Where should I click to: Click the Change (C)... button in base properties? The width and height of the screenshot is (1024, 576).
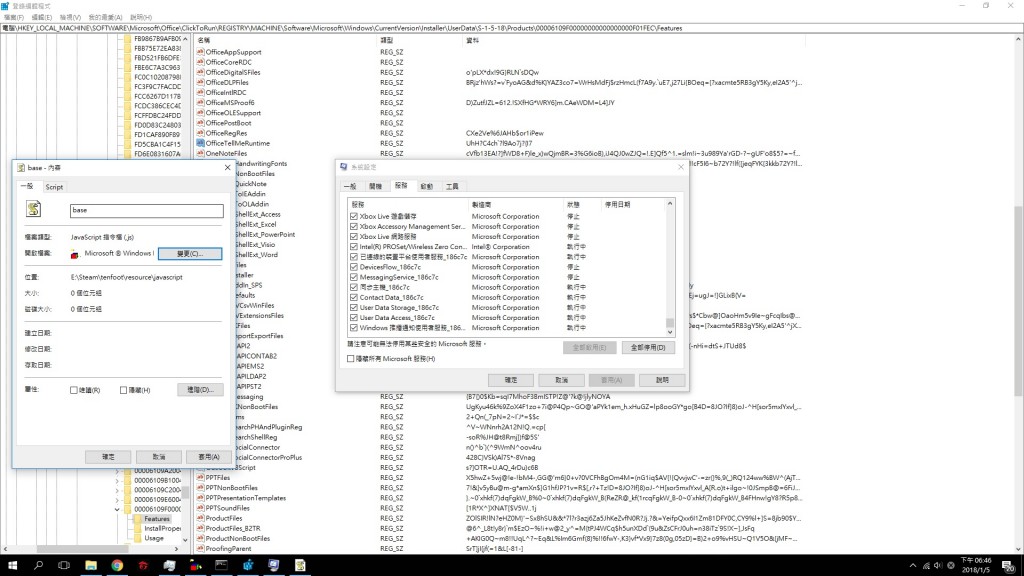(x=190, y=253)
